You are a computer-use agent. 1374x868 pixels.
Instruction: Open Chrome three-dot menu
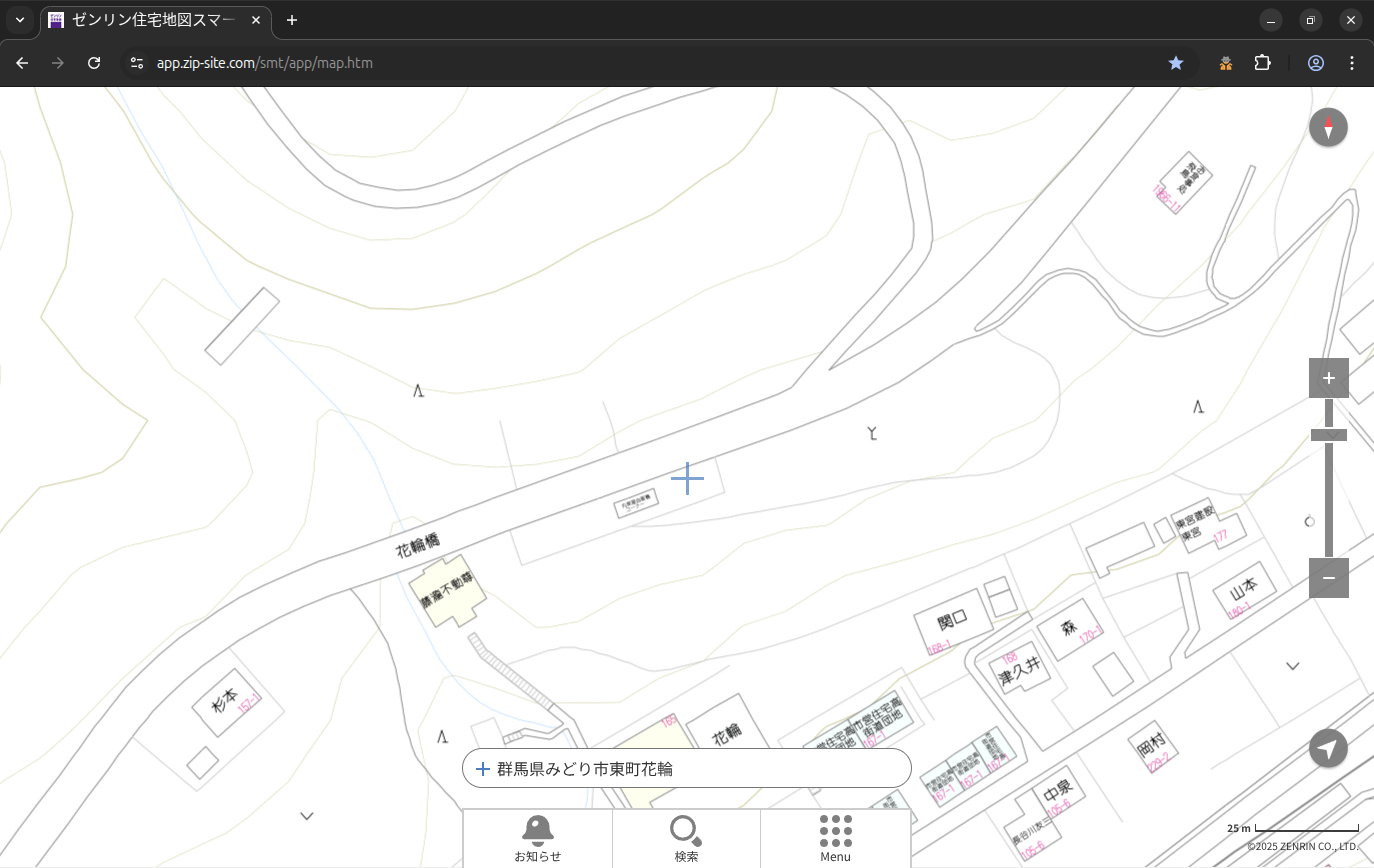[x=1351, y=63]
